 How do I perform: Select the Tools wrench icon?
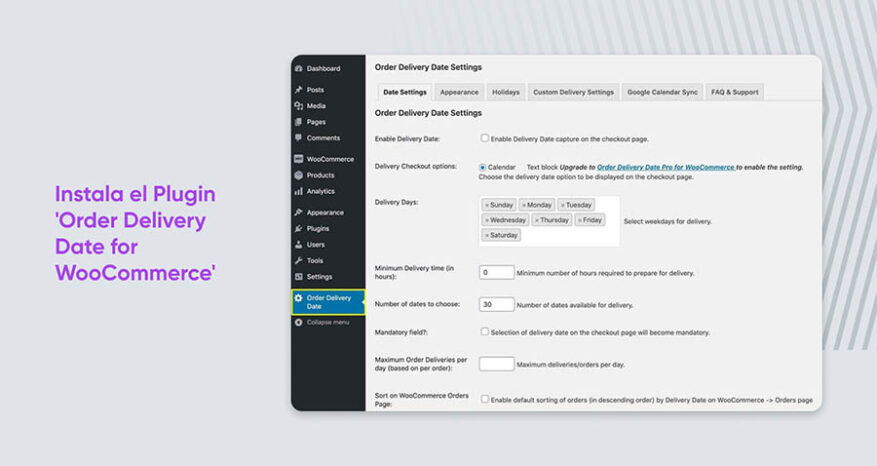click(x=299, y=260)
